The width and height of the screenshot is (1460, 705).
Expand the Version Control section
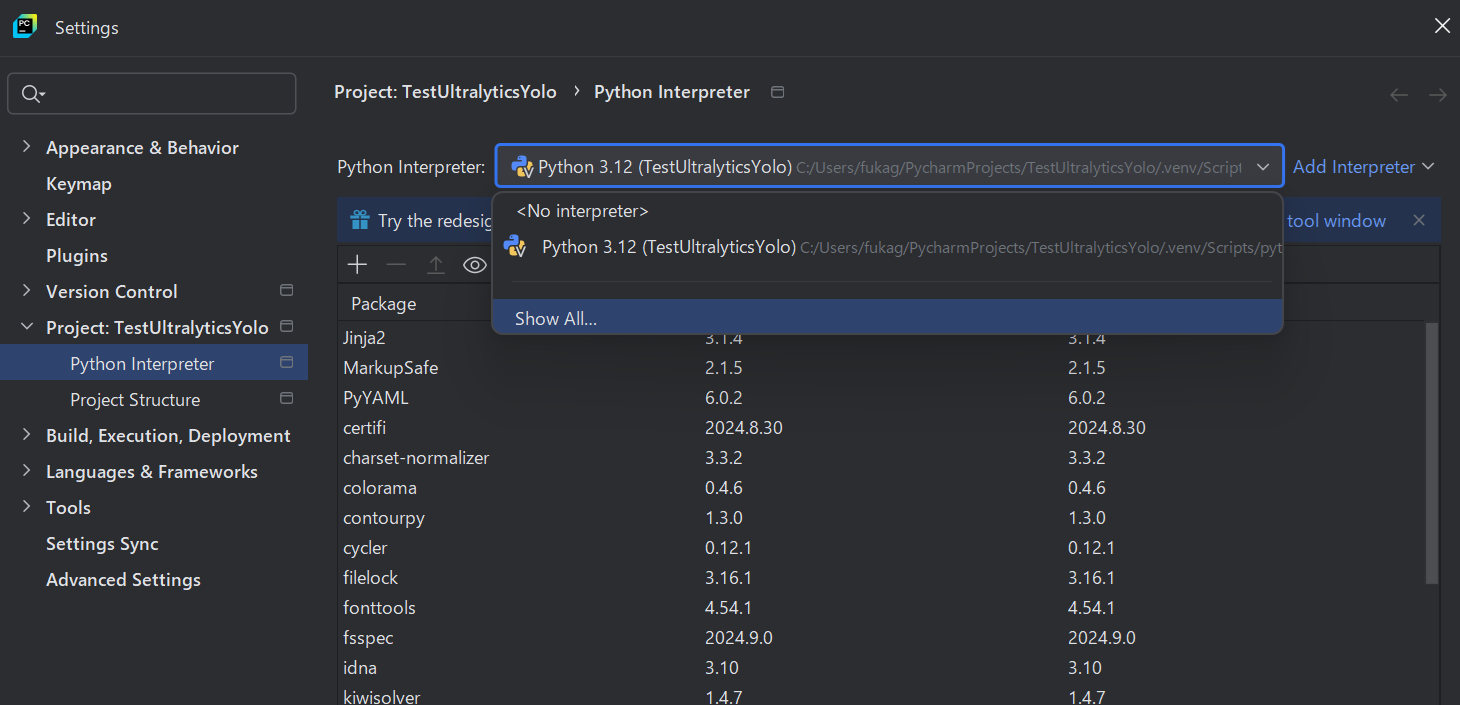pyautogui.click(x=26, y=291)
